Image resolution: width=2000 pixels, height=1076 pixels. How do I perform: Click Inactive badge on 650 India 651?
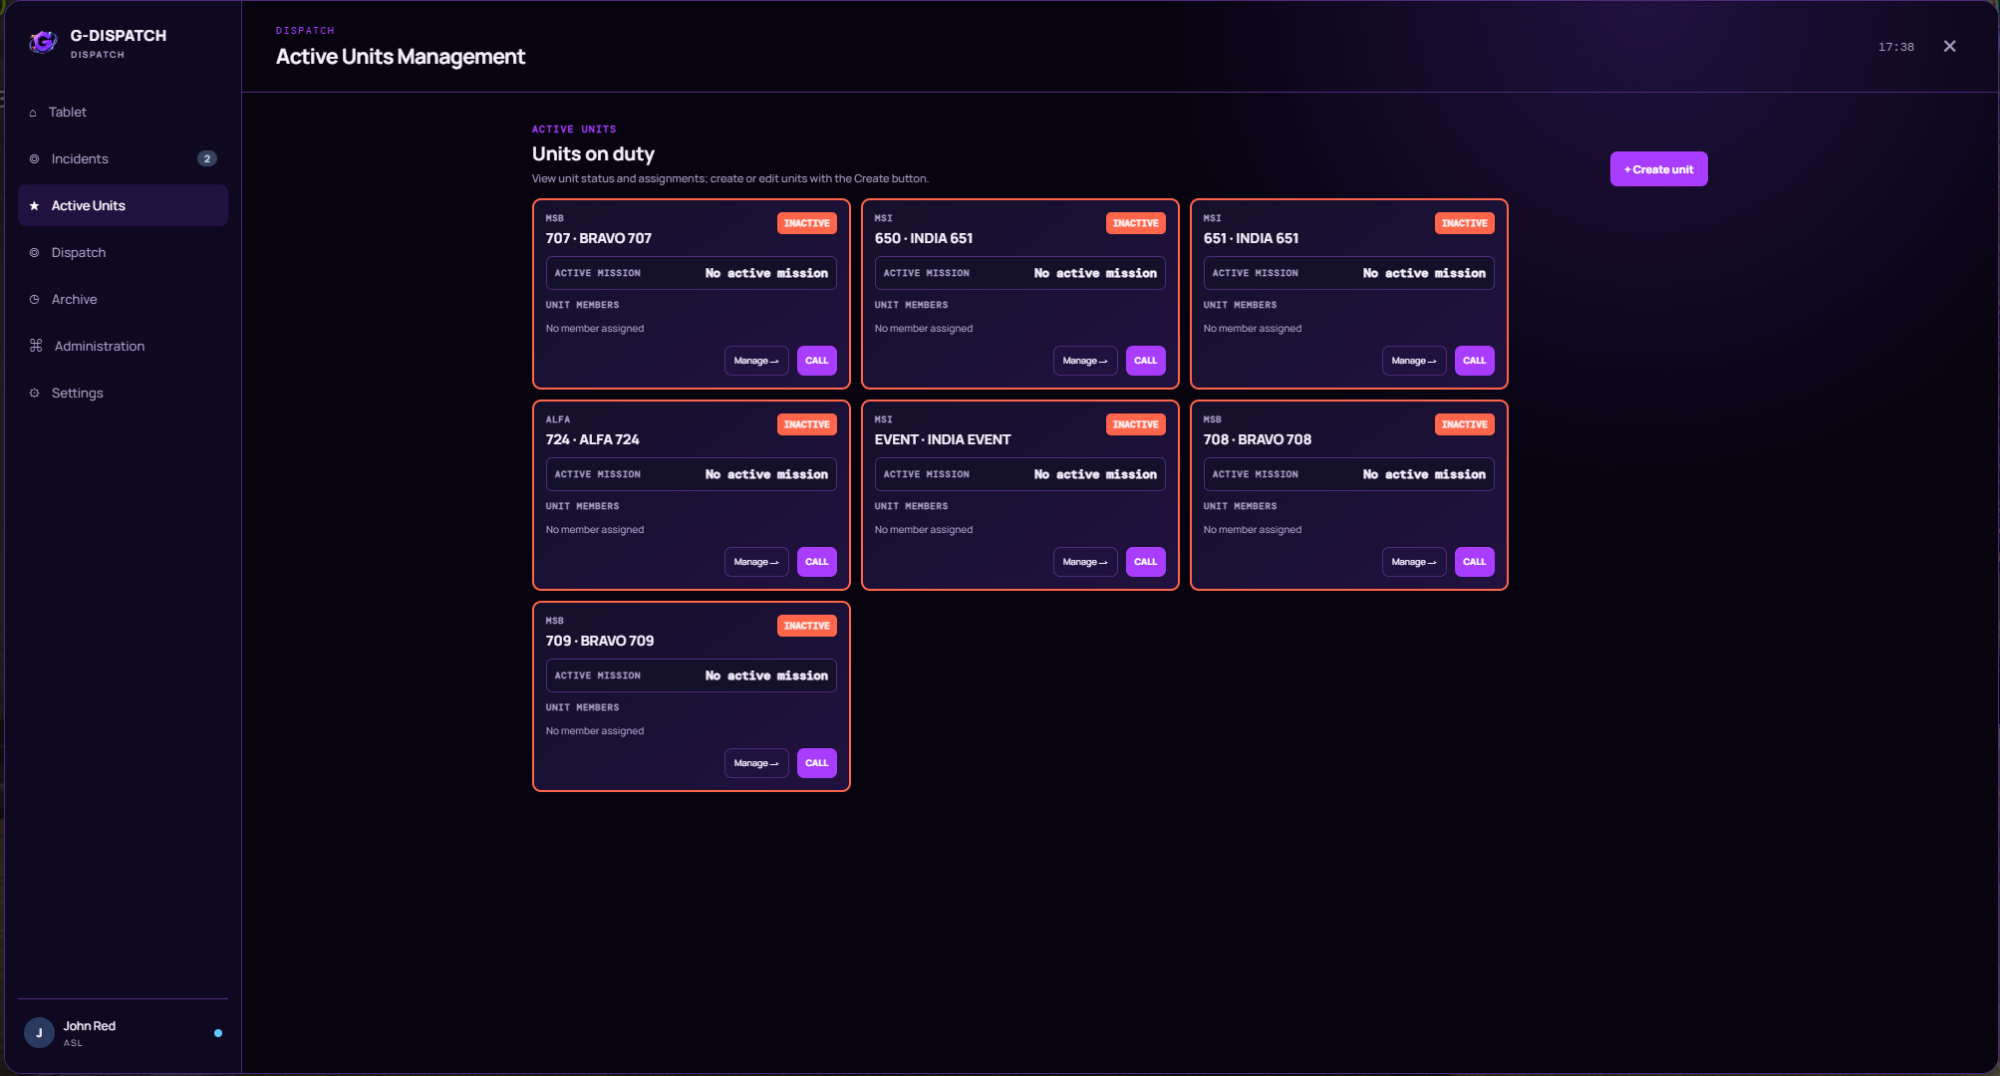tap(1135, 223)
